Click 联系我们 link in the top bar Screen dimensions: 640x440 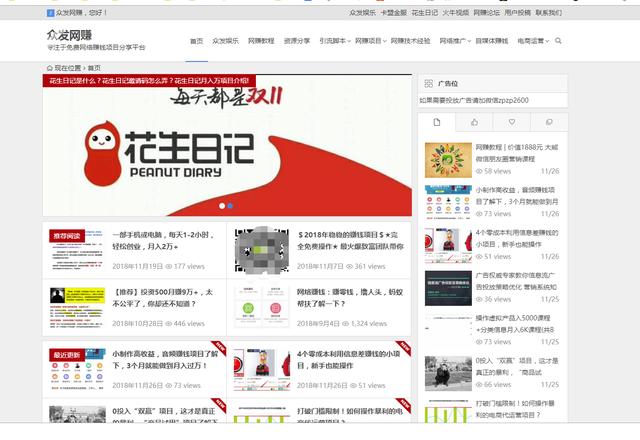(549, 13)
